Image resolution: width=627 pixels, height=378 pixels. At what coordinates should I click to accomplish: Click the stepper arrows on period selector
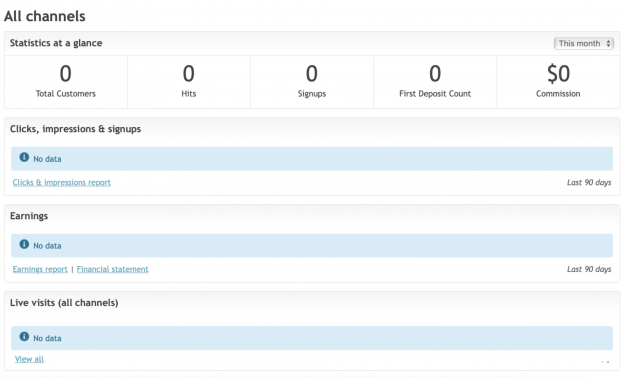[608, 43]
